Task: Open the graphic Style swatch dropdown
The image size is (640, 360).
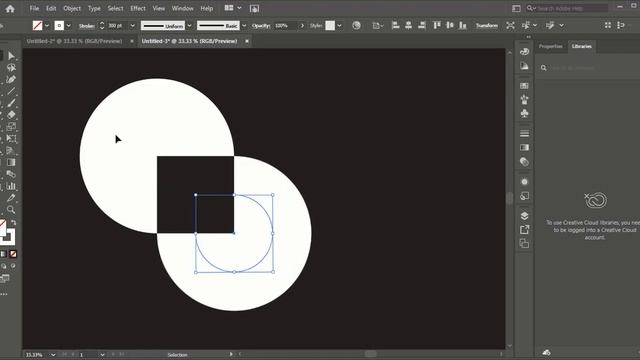Action: pos(339,26)
